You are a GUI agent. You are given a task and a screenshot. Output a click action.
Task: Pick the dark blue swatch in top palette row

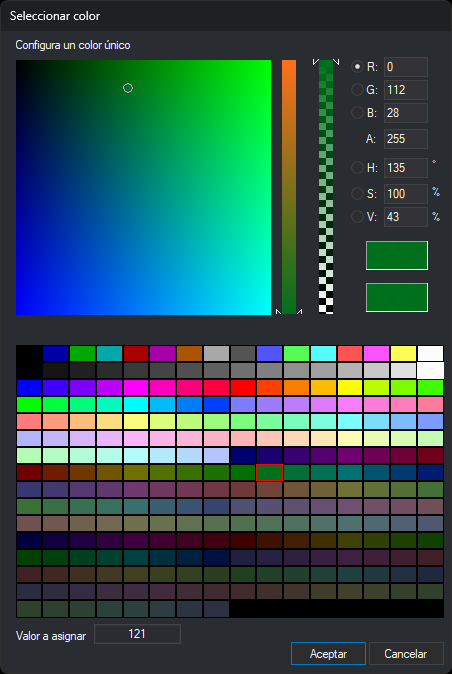coord(55,354)
